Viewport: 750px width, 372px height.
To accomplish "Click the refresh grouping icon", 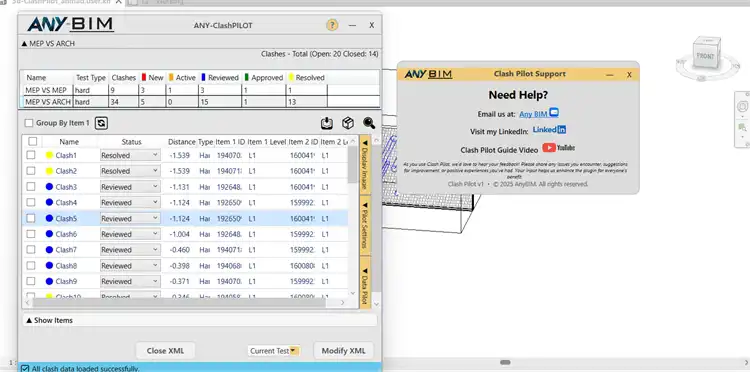I will [x=101, y=123].
